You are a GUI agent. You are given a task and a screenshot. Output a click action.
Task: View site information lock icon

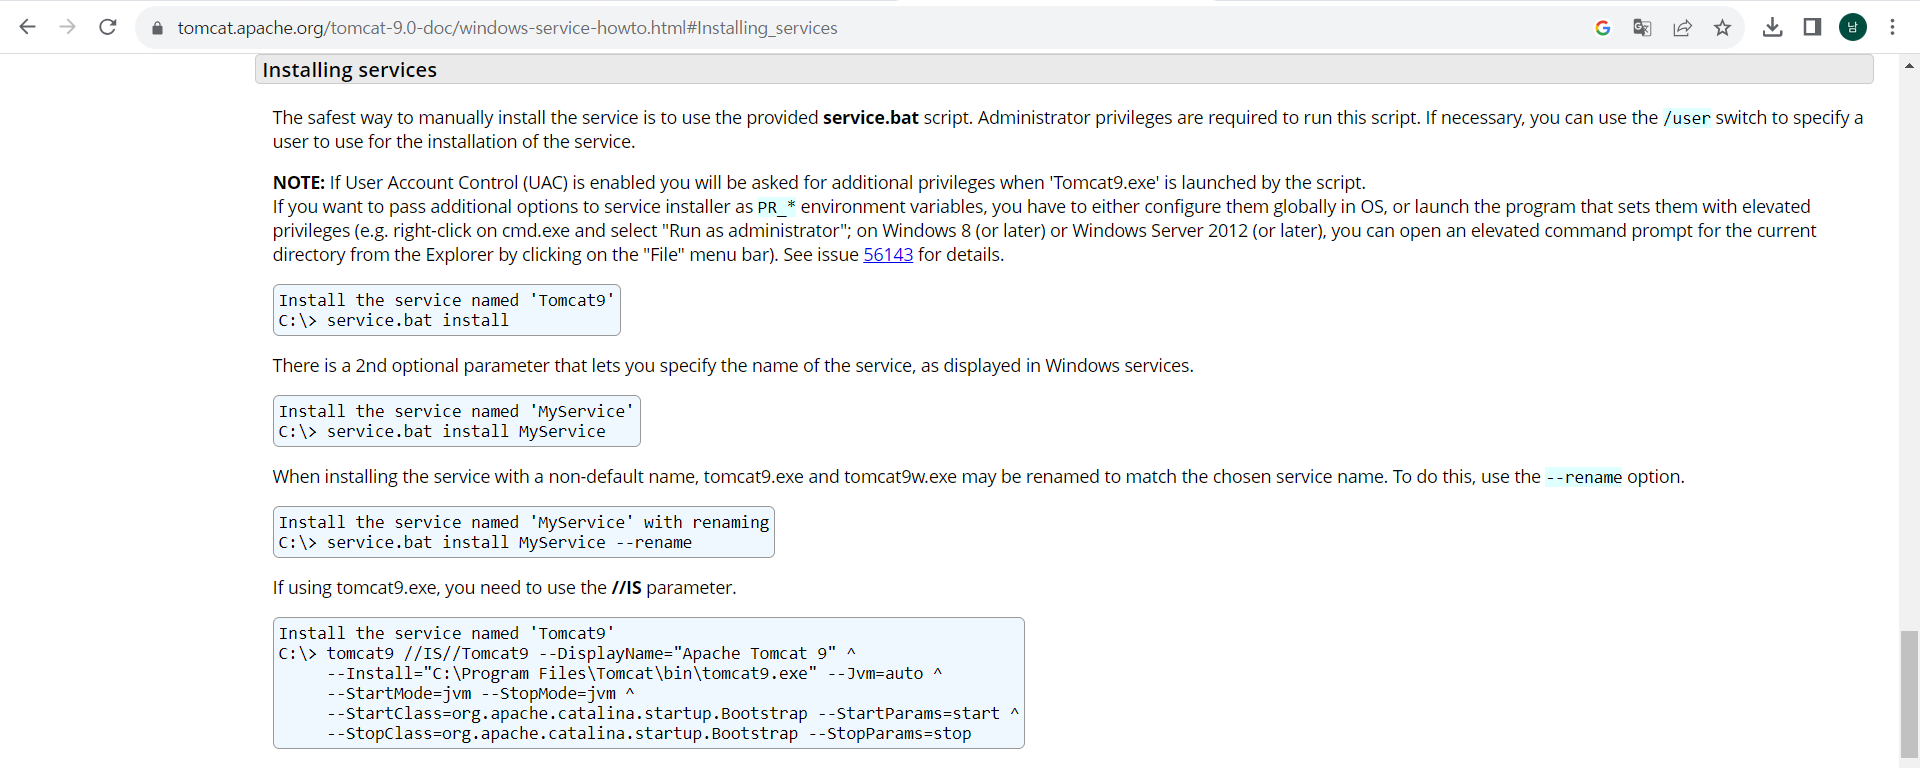point(157,28)
